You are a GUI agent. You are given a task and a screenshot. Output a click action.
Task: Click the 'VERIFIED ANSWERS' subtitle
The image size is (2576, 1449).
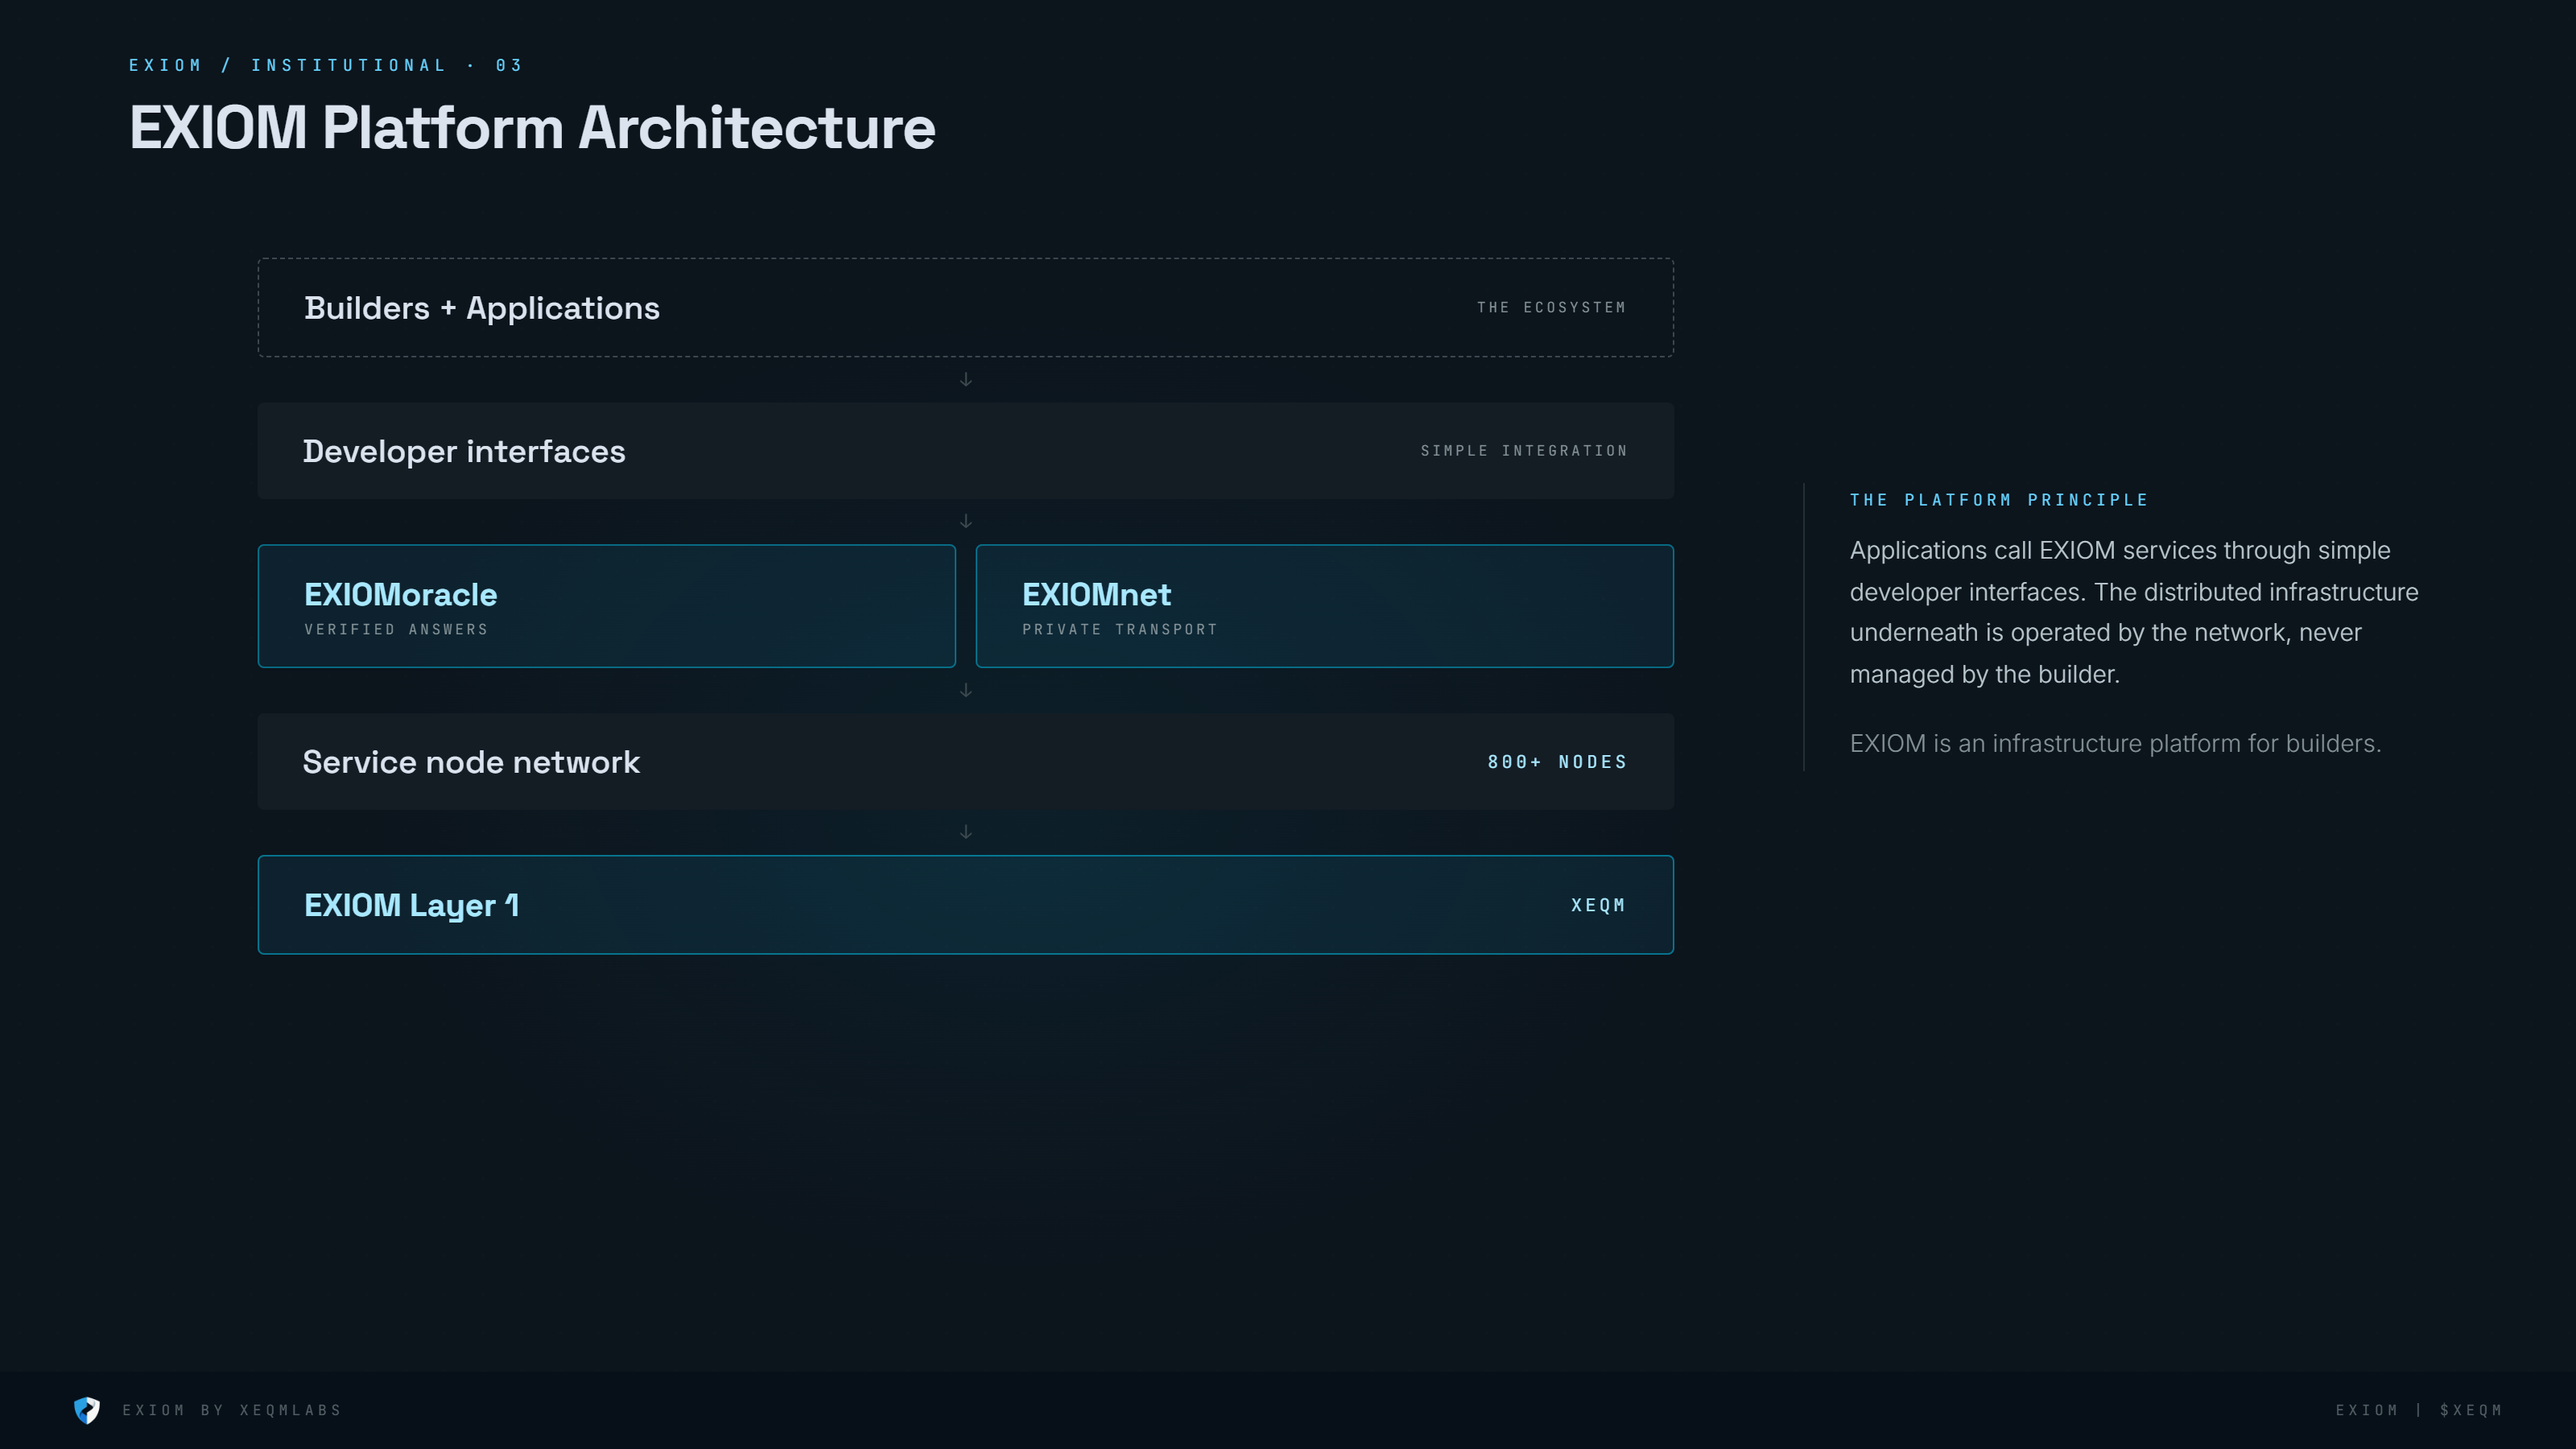pos(396,629)
